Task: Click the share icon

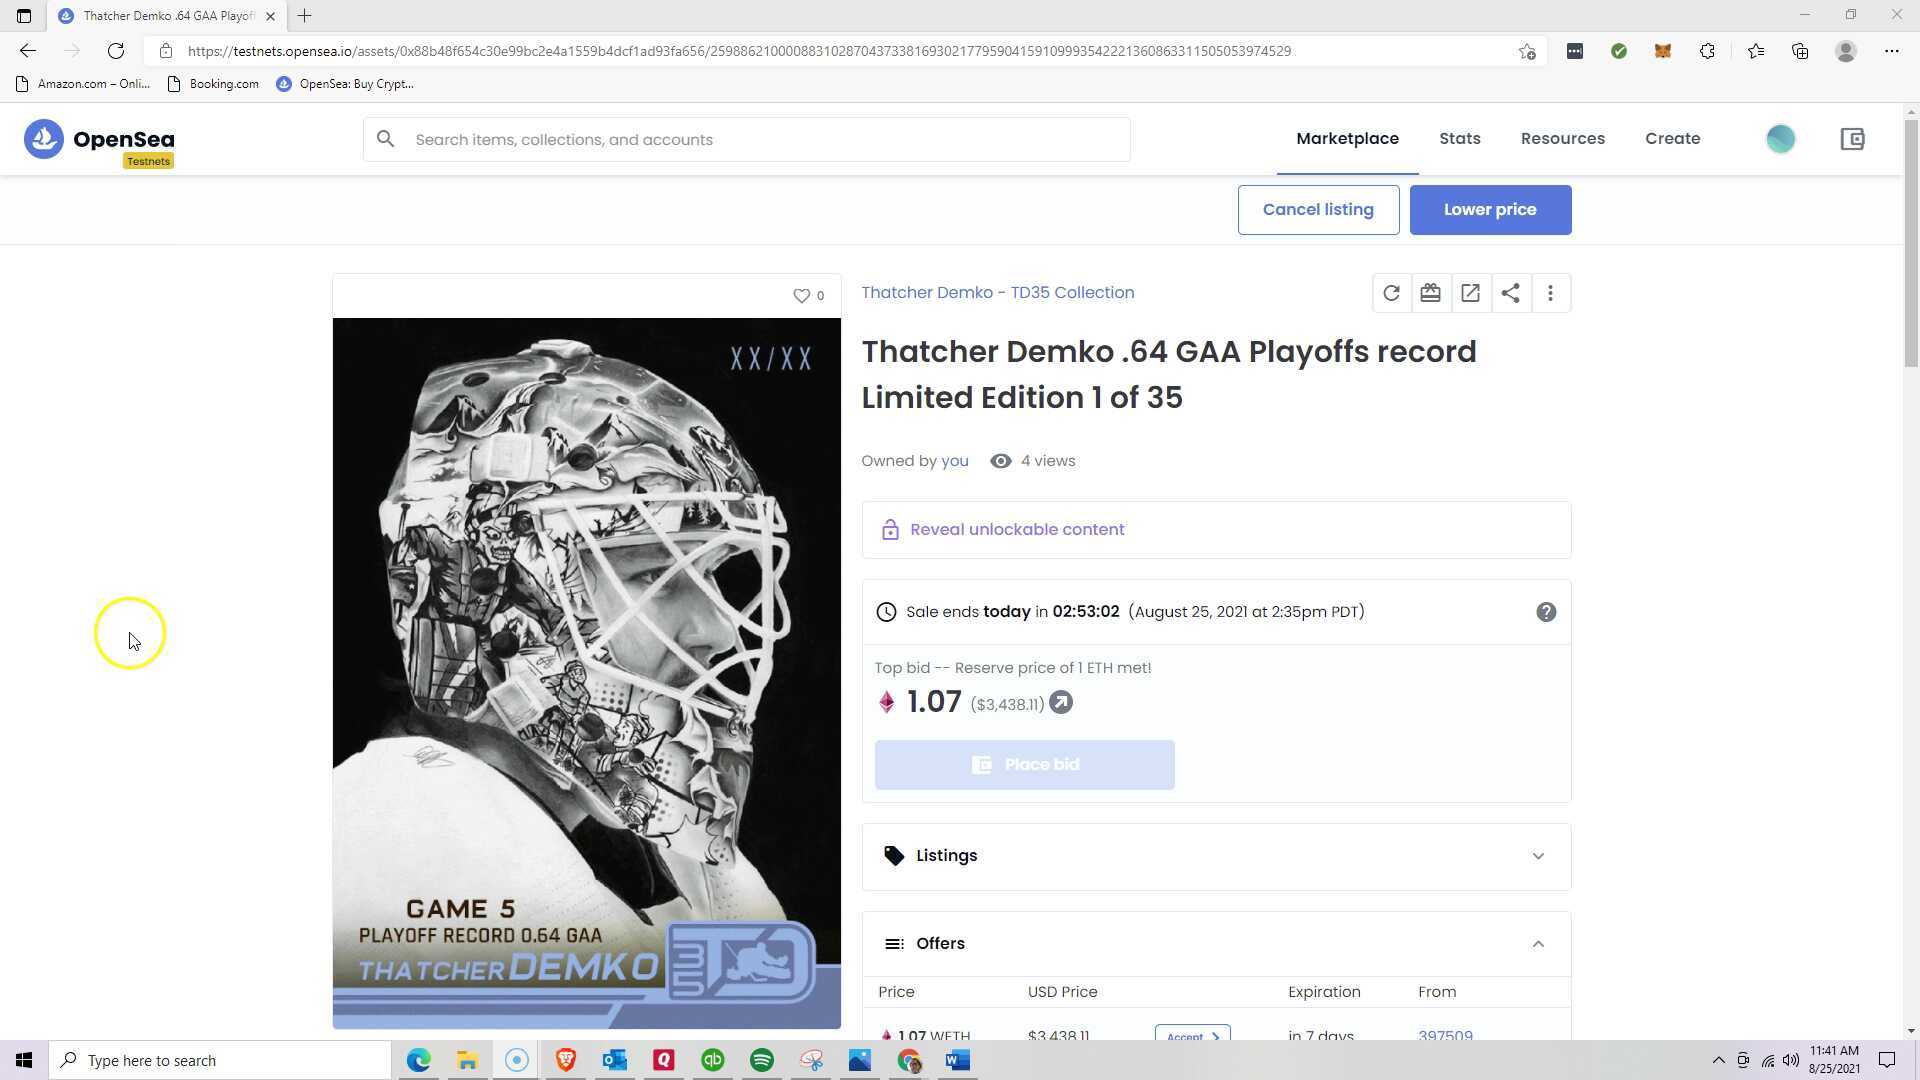Action: click(1510, 293)
